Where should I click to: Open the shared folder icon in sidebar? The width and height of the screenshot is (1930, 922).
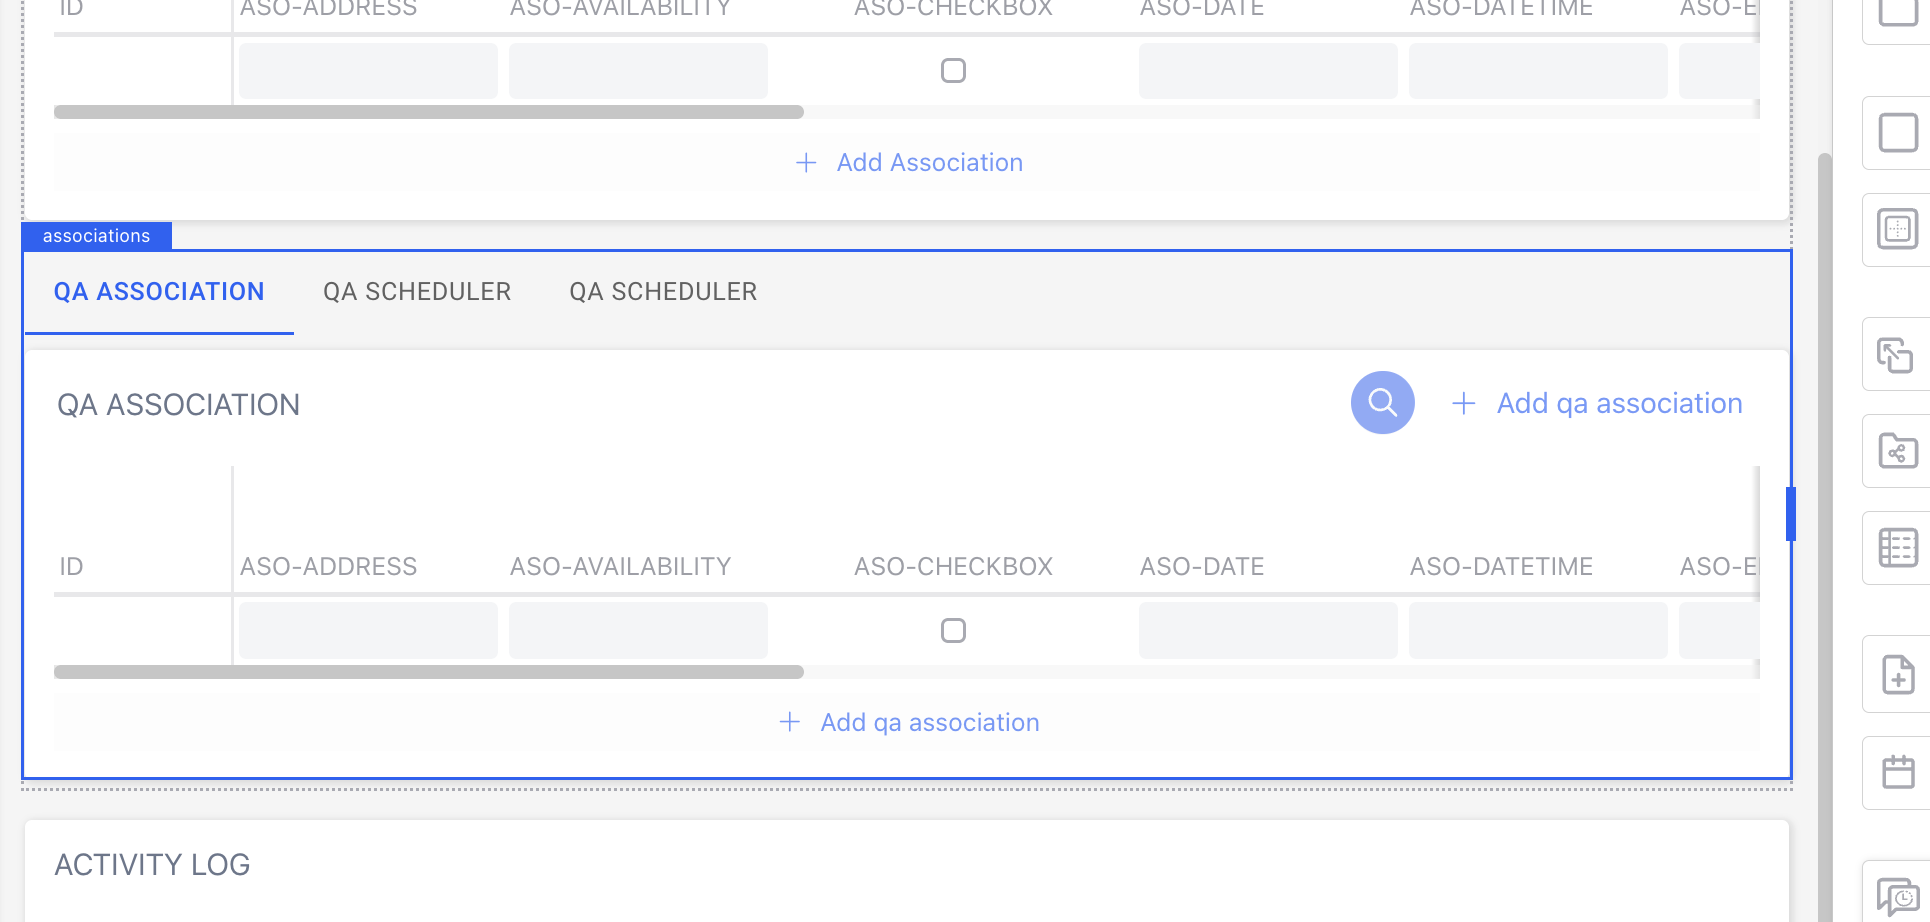click(x=1897, y=452)
